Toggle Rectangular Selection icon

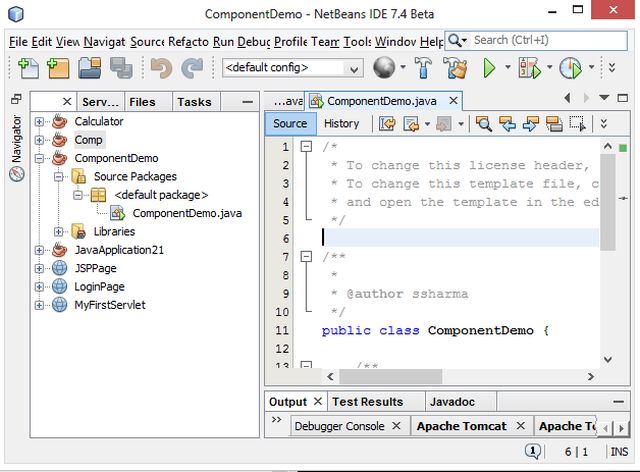point(578,124)
